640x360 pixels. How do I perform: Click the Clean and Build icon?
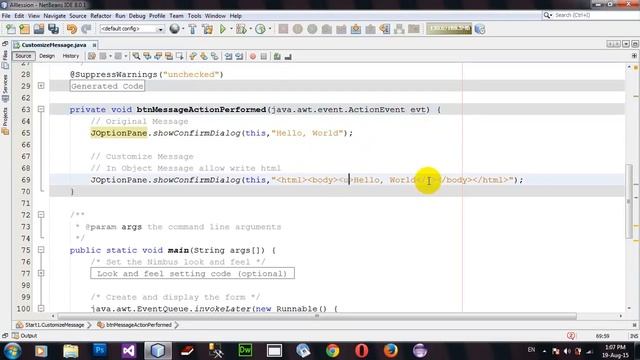click(207, 29)
